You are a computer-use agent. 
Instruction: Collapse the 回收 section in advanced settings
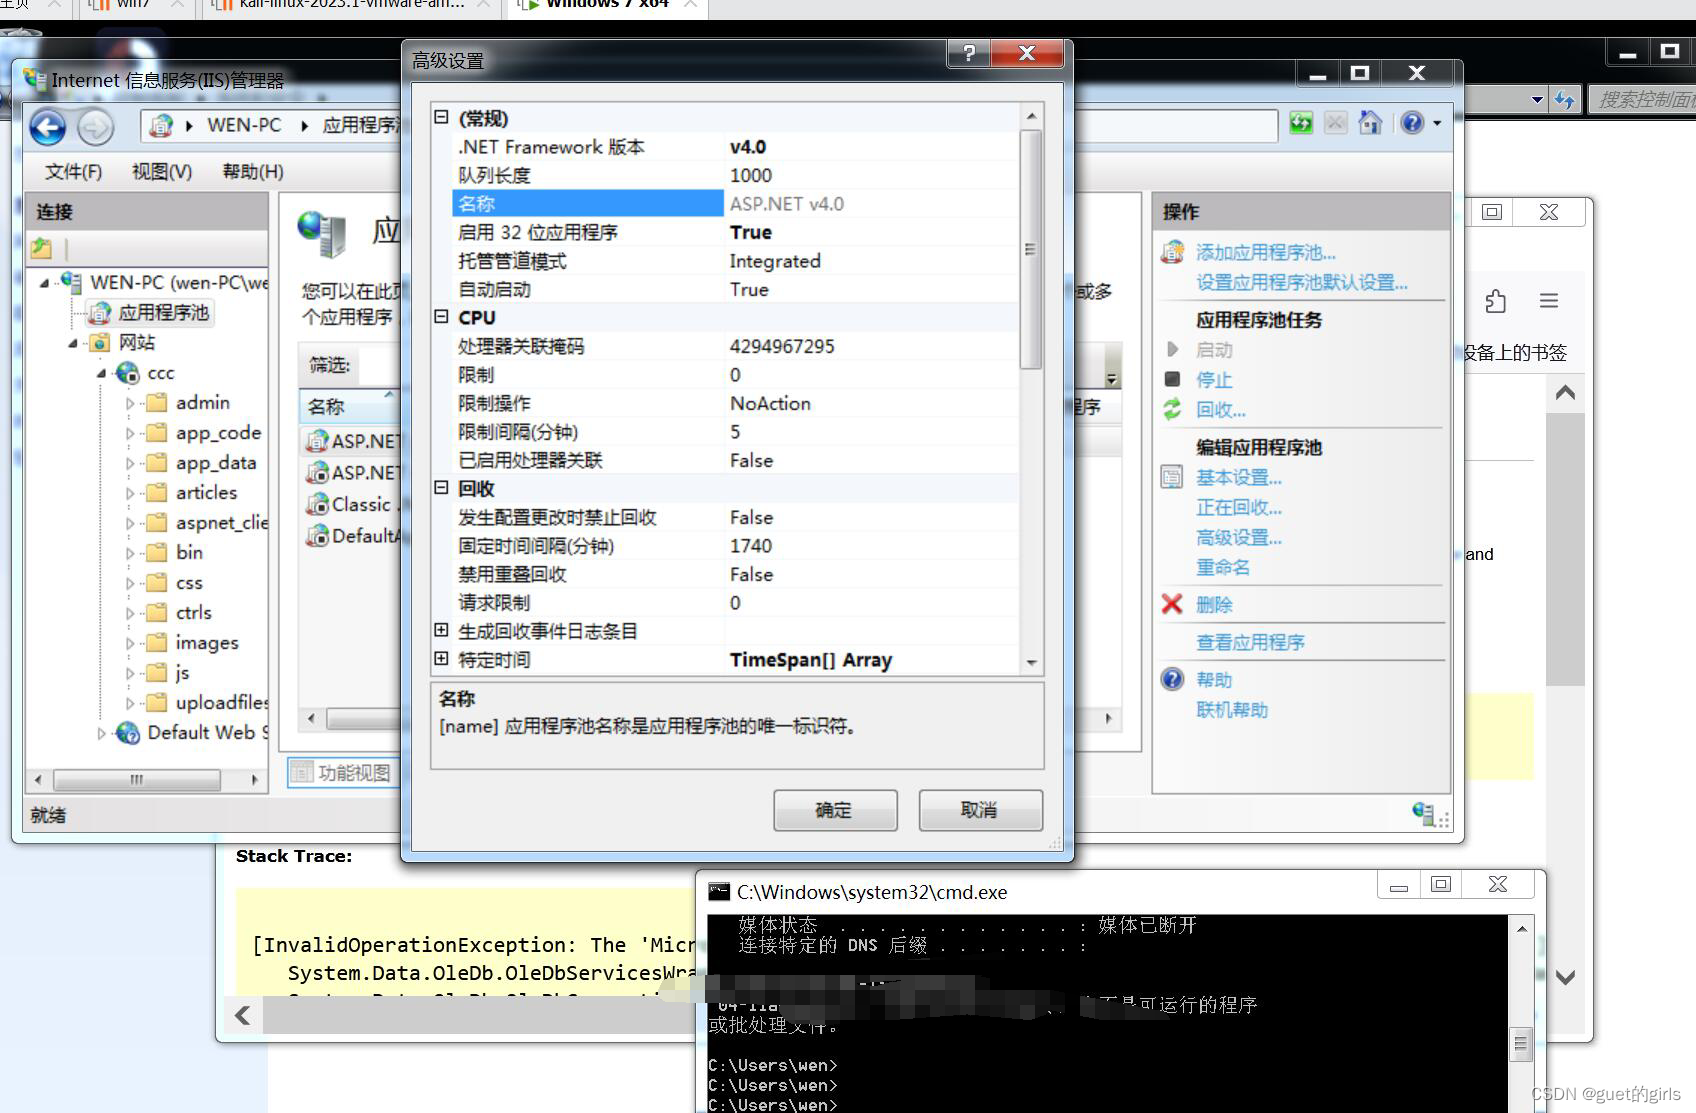[x=441, y=488]
